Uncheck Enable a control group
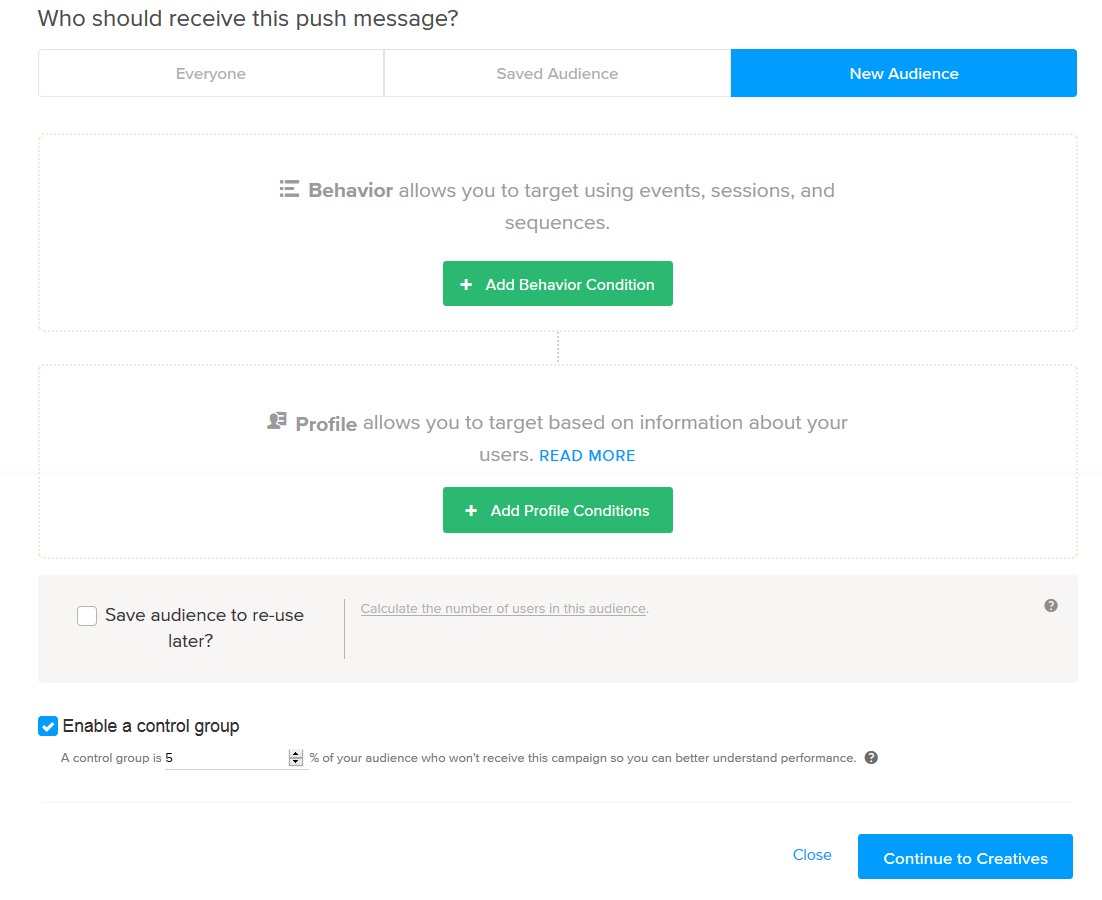Viewport: 1102px width, 900px height. pos(48,726)
